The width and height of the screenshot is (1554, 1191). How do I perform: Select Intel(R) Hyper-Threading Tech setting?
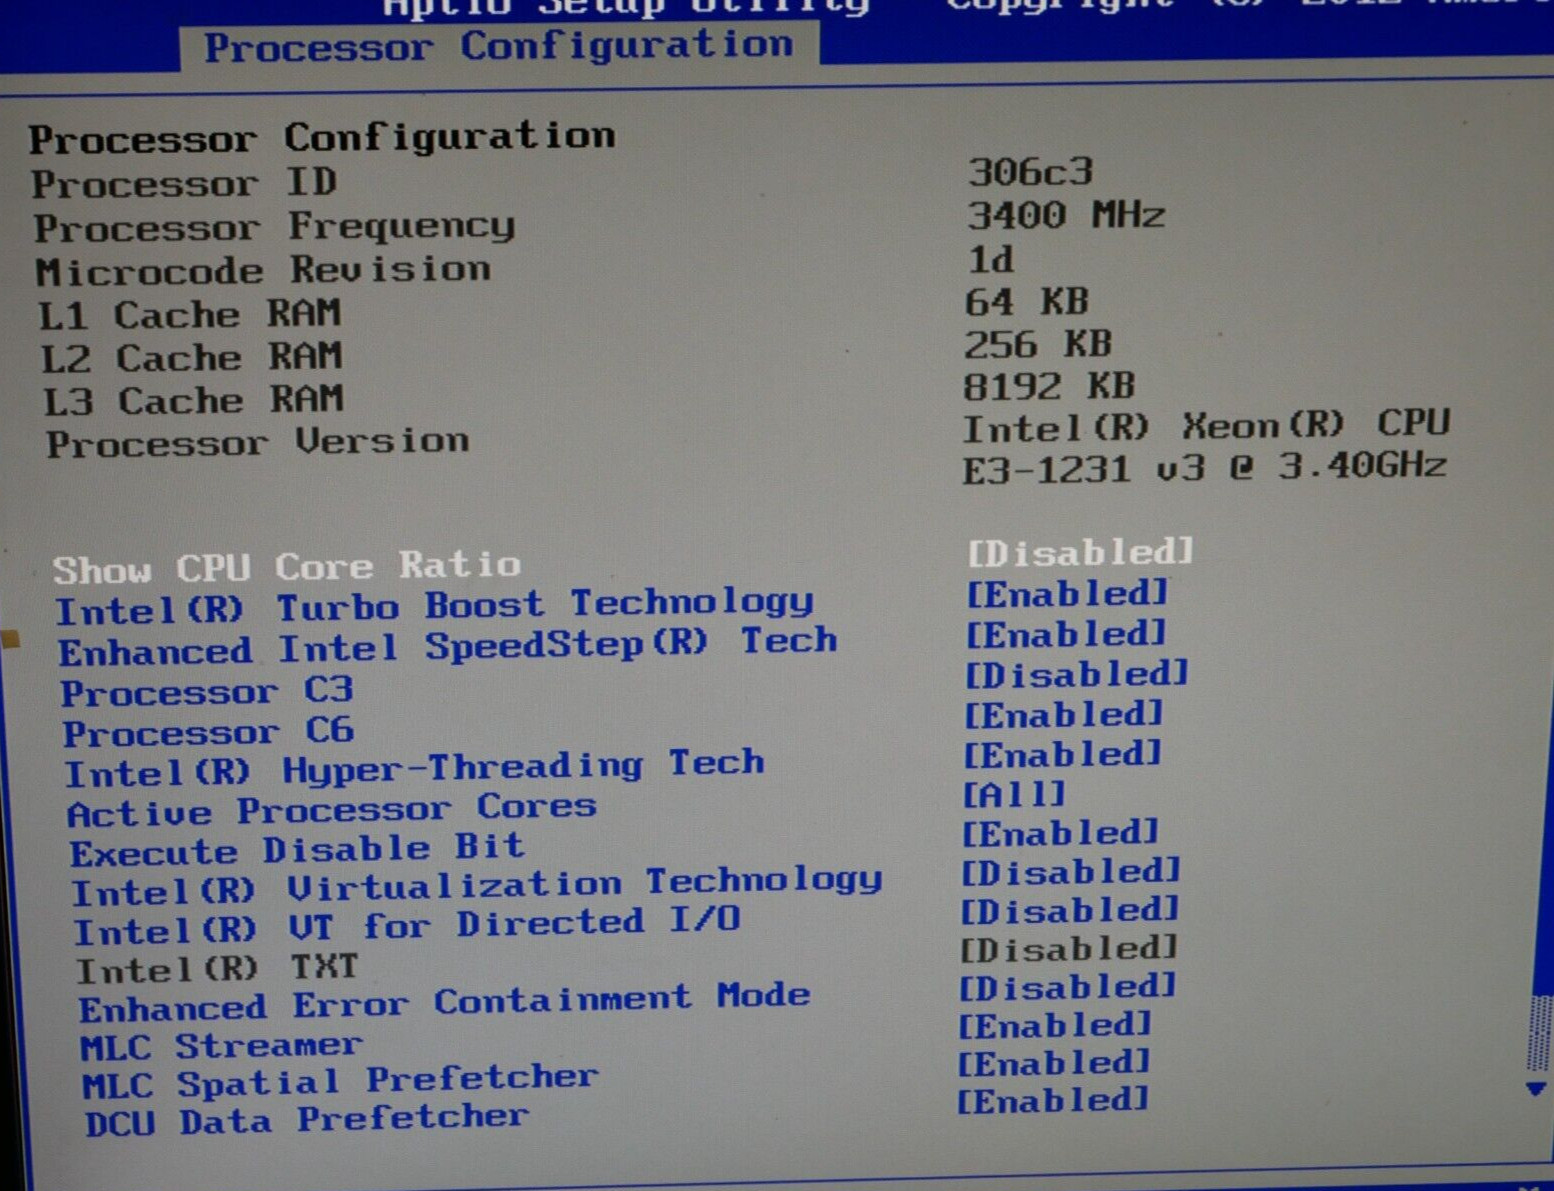[x=415, y=769]
